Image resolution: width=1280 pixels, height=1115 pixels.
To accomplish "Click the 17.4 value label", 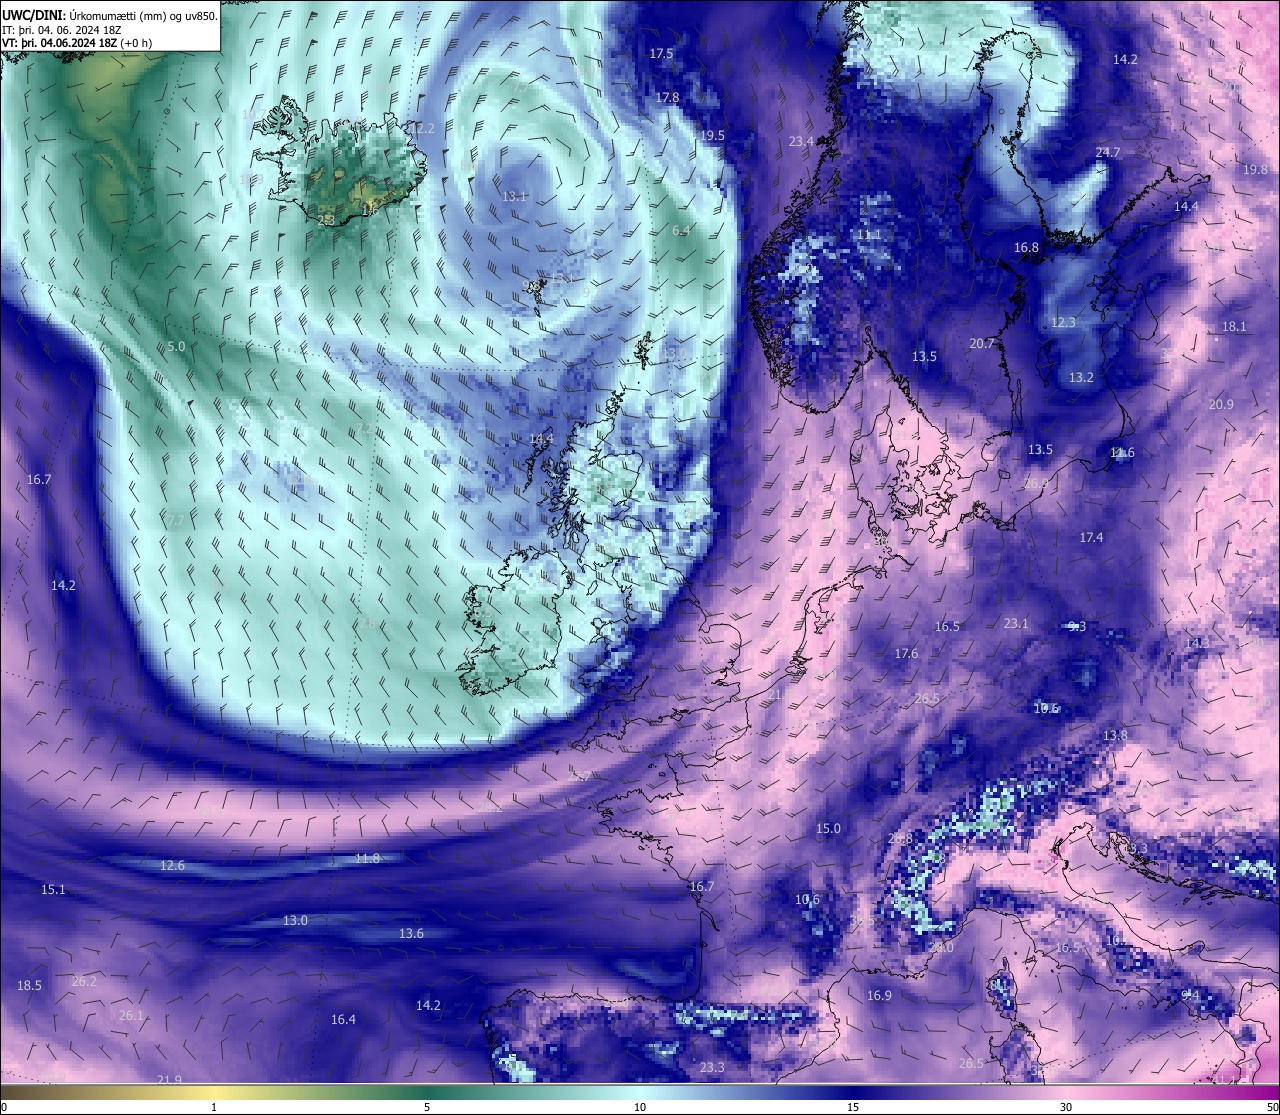I will [1091, 538].
